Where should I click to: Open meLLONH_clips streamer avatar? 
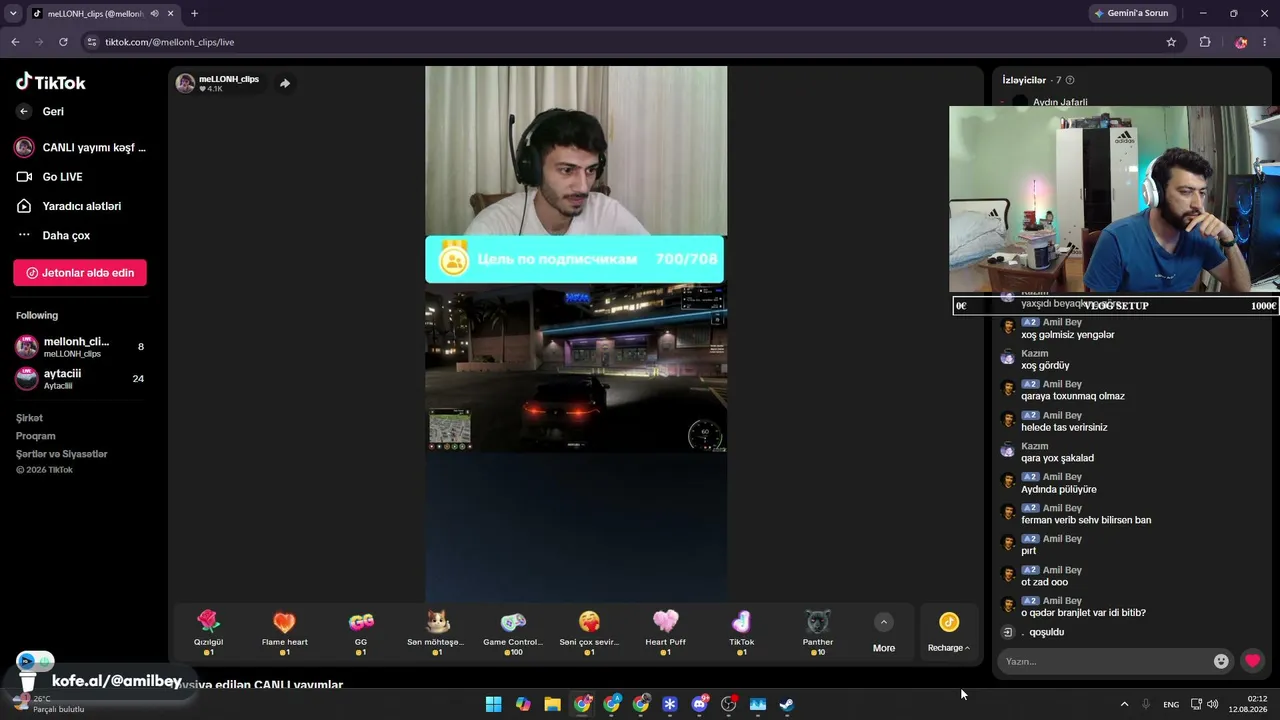185,83
